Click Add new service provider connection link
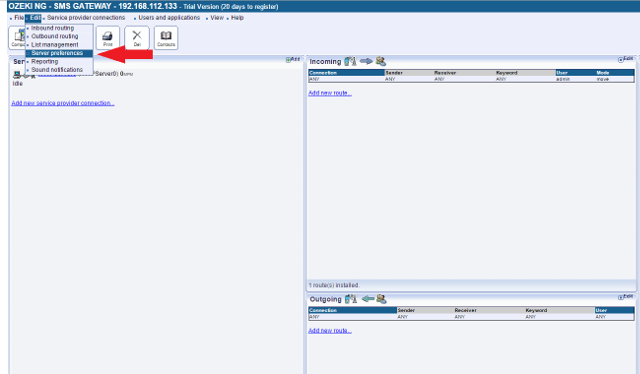The width and height of the screenshot is (640, 374). pyautogui.click(x=63, y=103)
